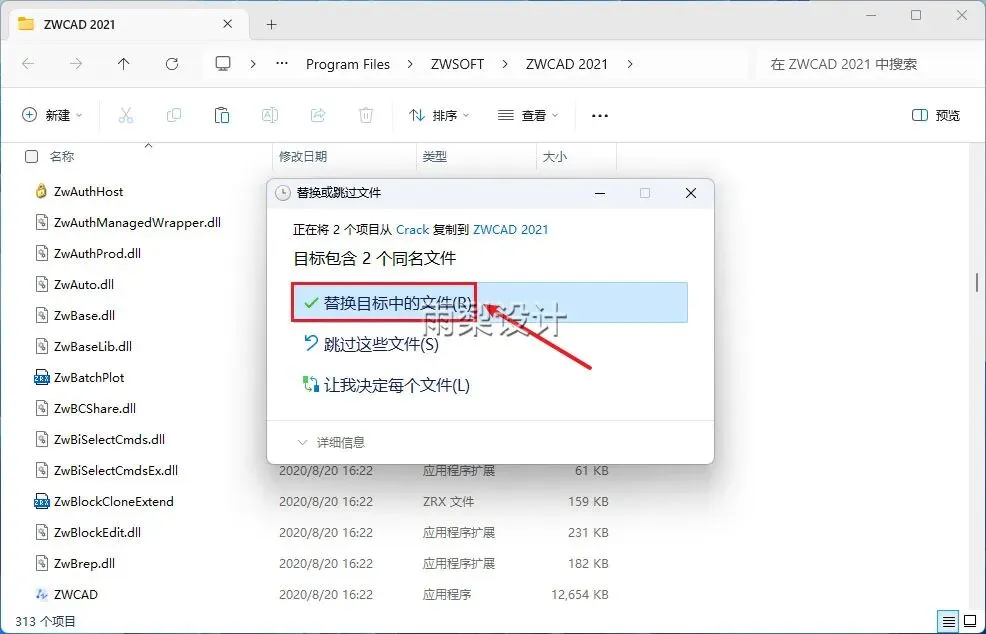
Task: Switch to large icons view in status bar
Action: coord(970,621)
